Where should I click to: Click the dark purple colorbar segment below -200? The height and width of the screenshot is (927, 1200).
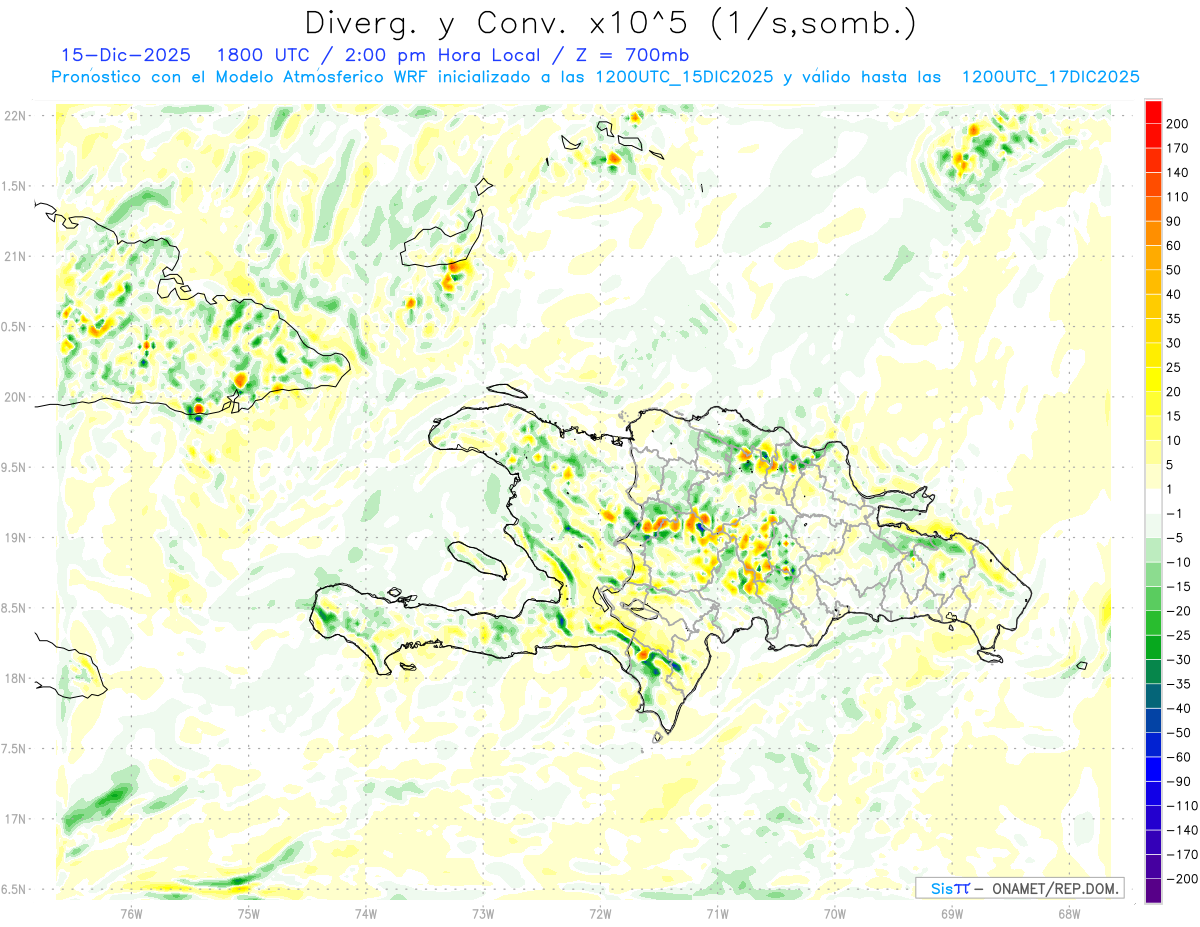[1153, 891]
